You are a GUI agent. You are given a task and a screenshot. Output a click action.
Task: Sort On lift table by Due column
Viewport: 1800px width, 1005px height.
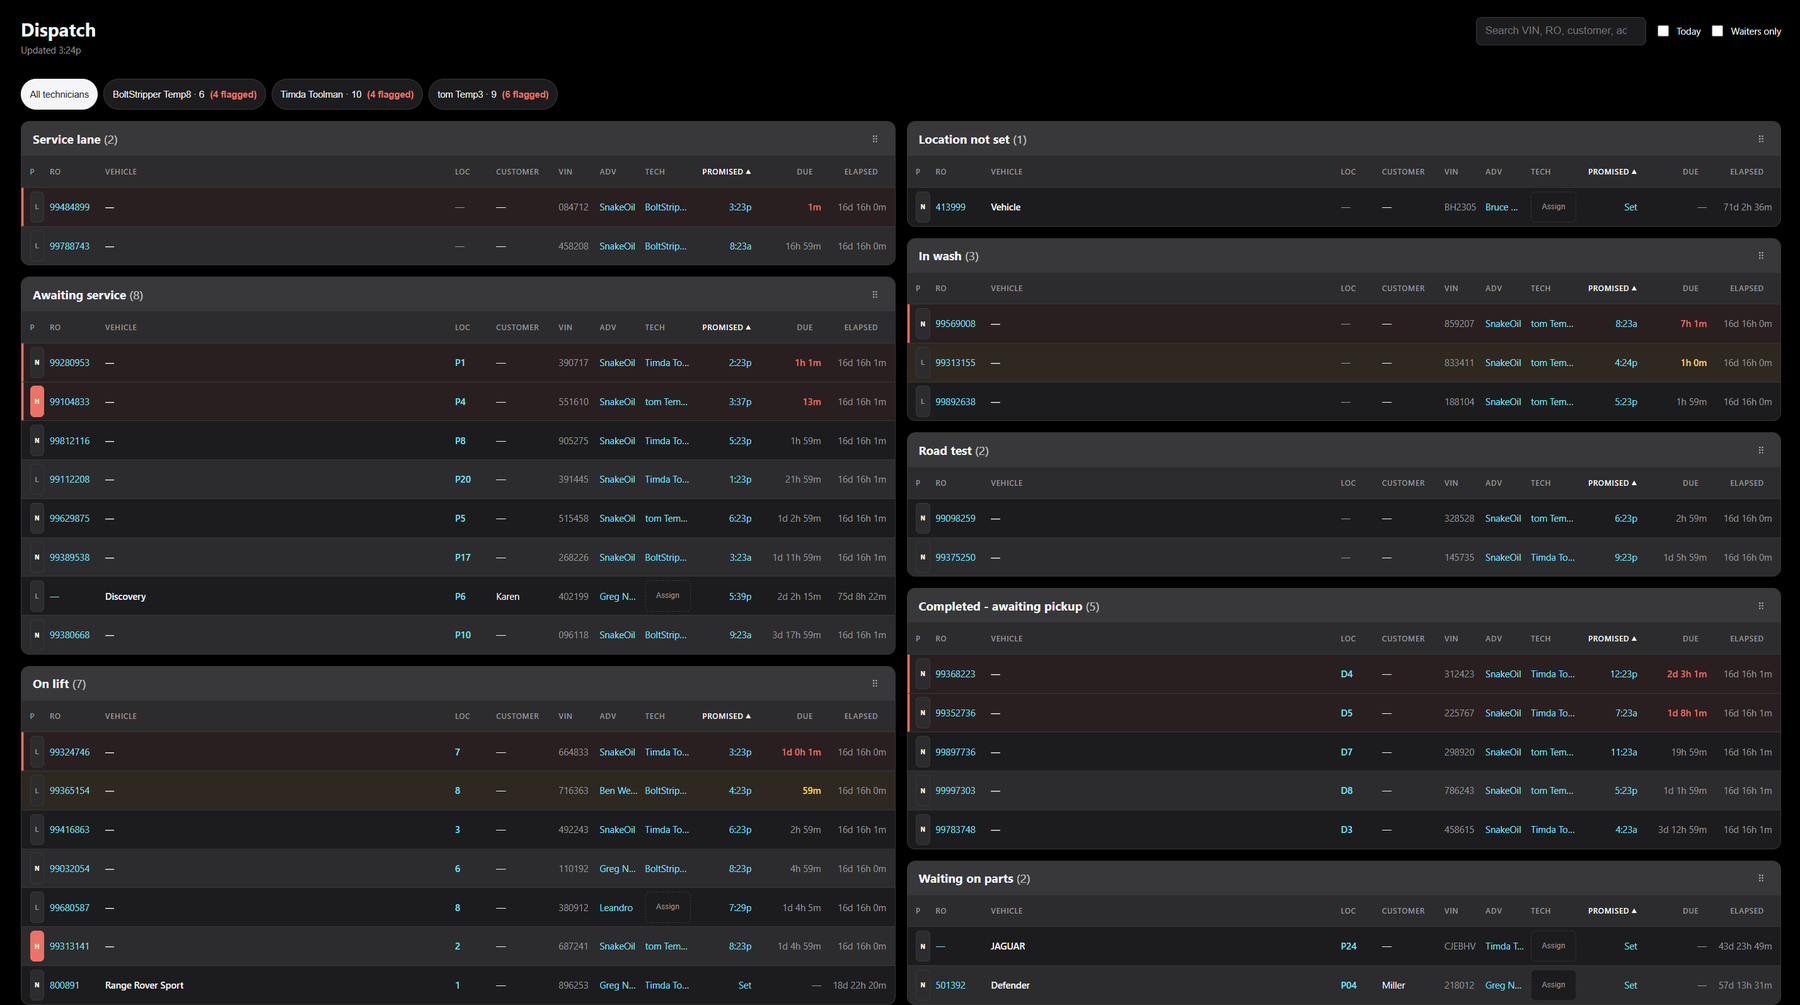pos(804,716)
